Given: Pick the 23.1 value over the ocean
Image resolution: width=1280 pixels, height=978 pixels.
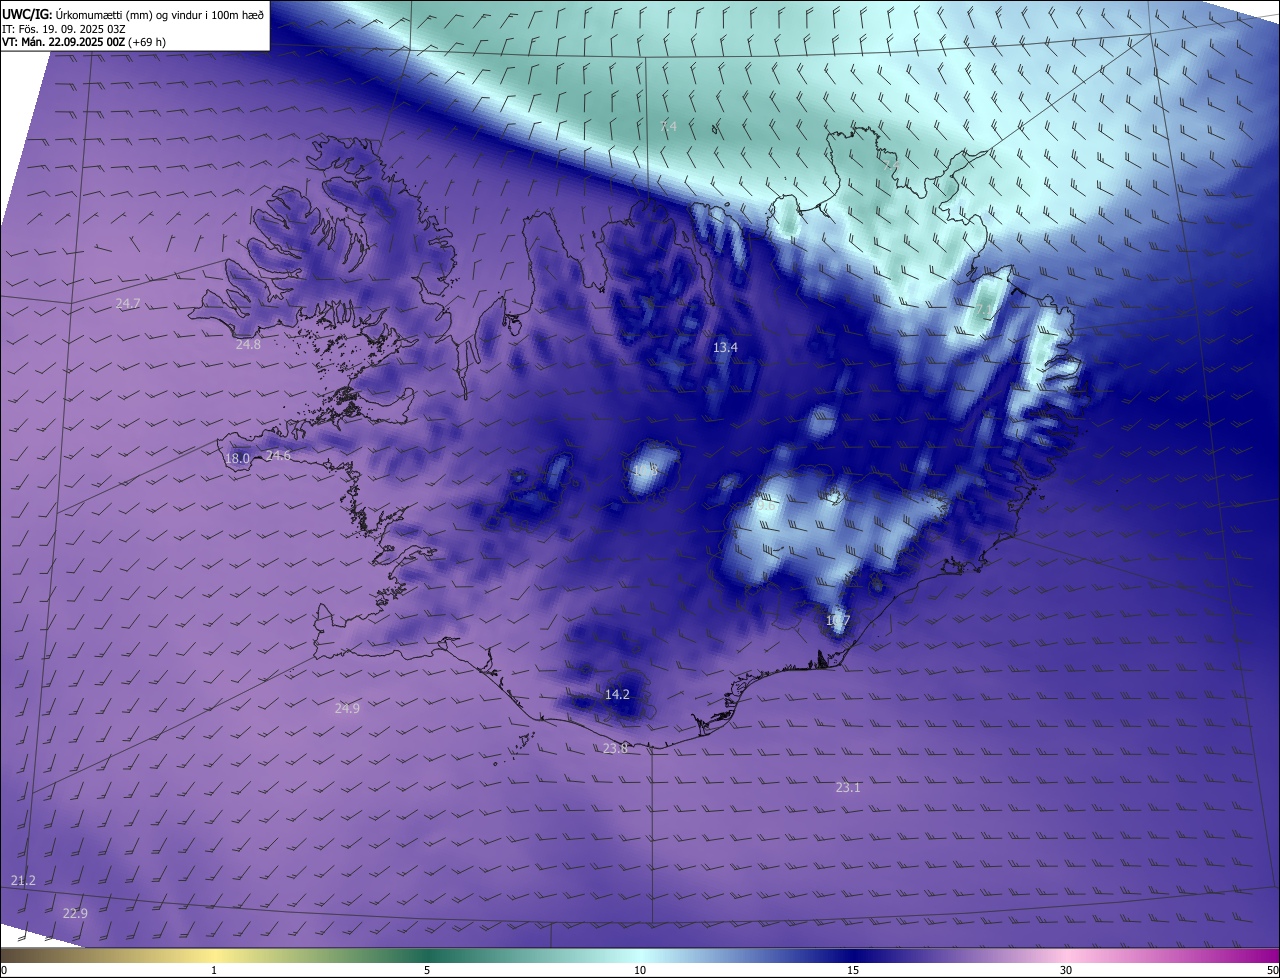Looking at the screenshot, I should [848, 788].
